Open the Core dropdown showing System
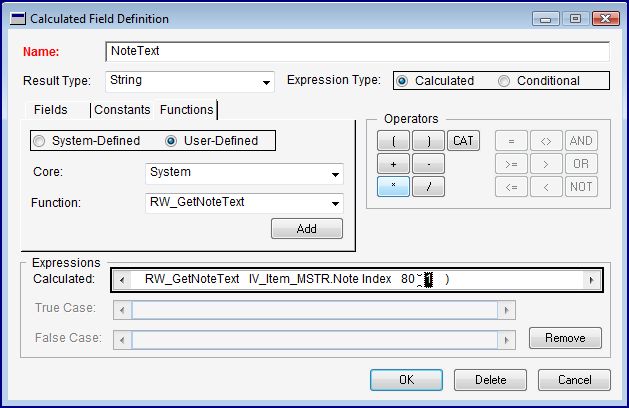This screenshot has height=408, width=629. (335, 174)
